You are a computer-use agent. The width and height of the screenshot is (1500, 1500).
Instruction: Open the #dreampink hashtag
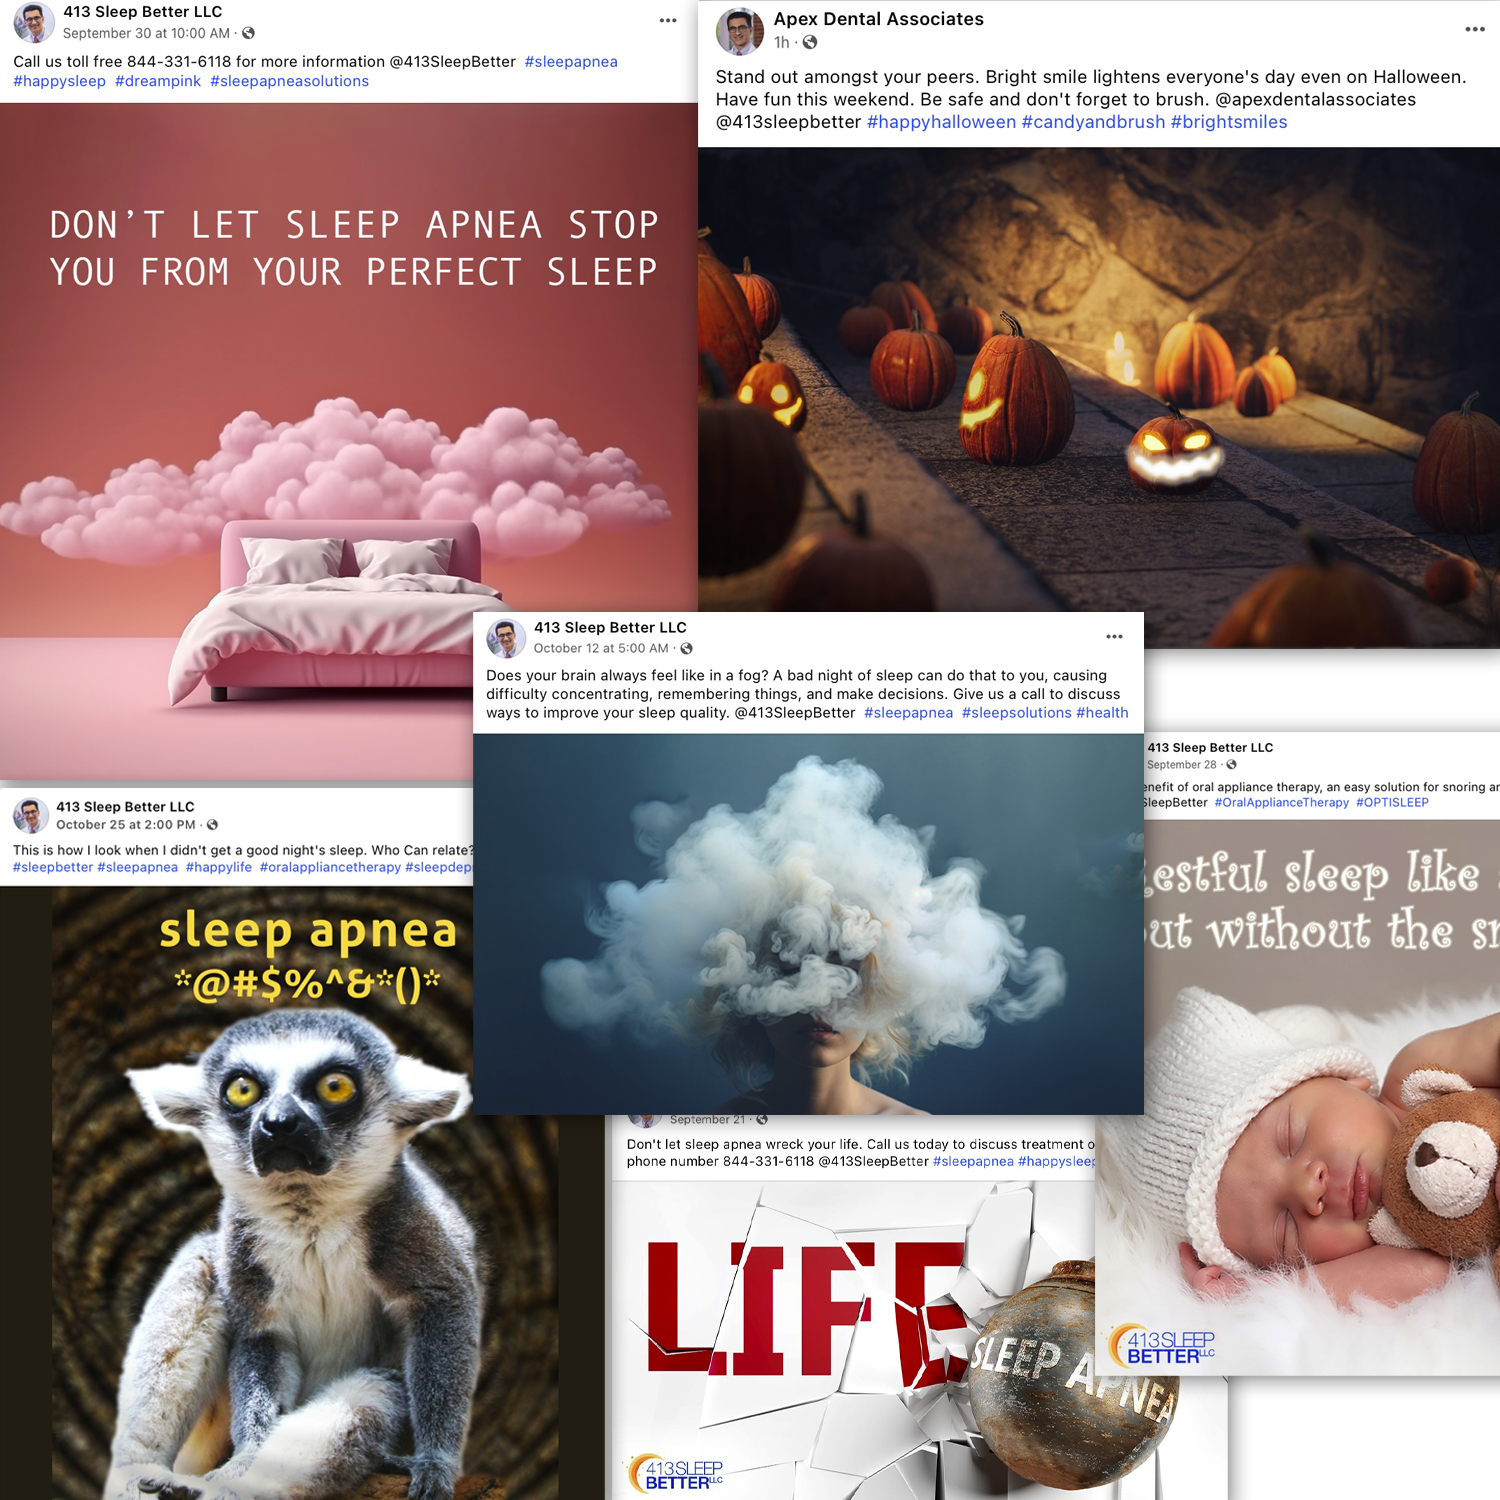click(x=158, y=81)
